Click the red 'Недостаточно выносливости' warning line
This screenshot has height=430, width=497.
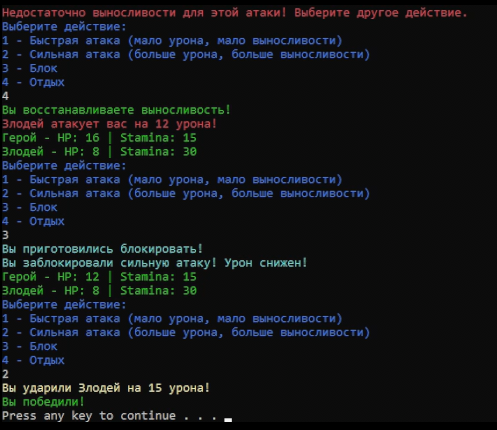pos(235,13)
